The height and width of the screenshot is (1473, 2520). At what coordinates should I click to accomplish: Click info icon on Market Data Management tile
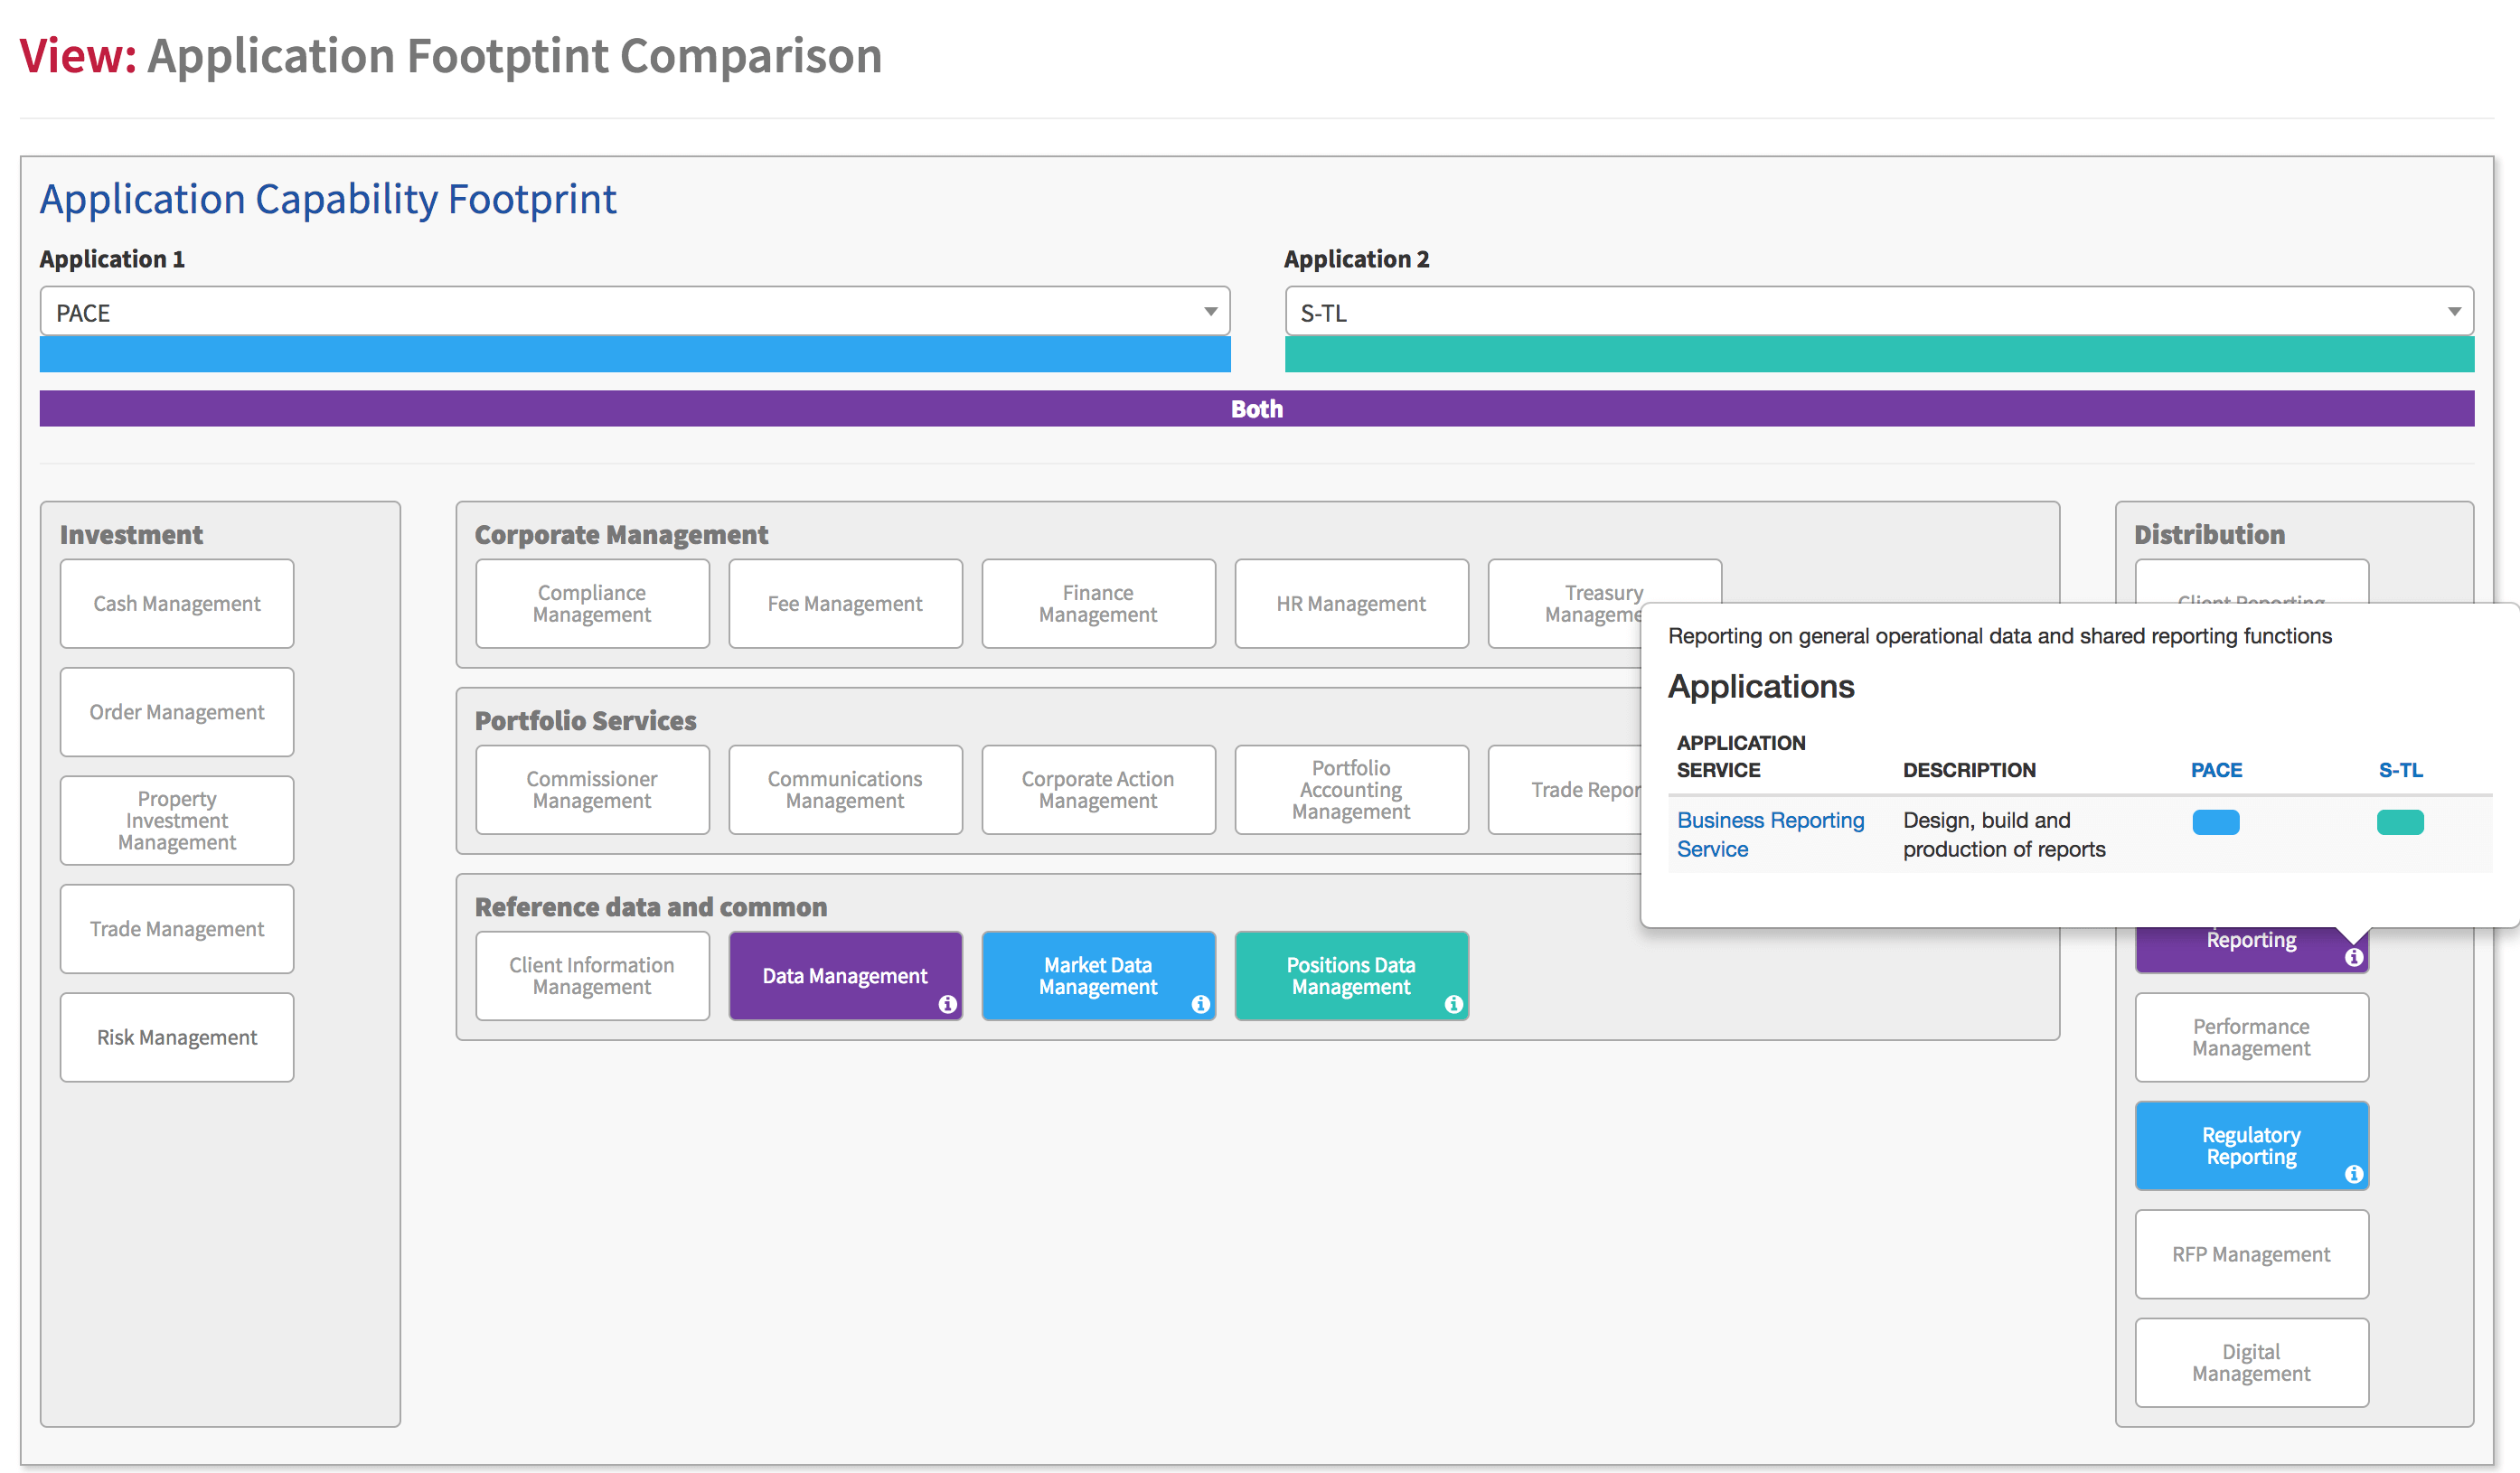[x=1200, y=1004]
